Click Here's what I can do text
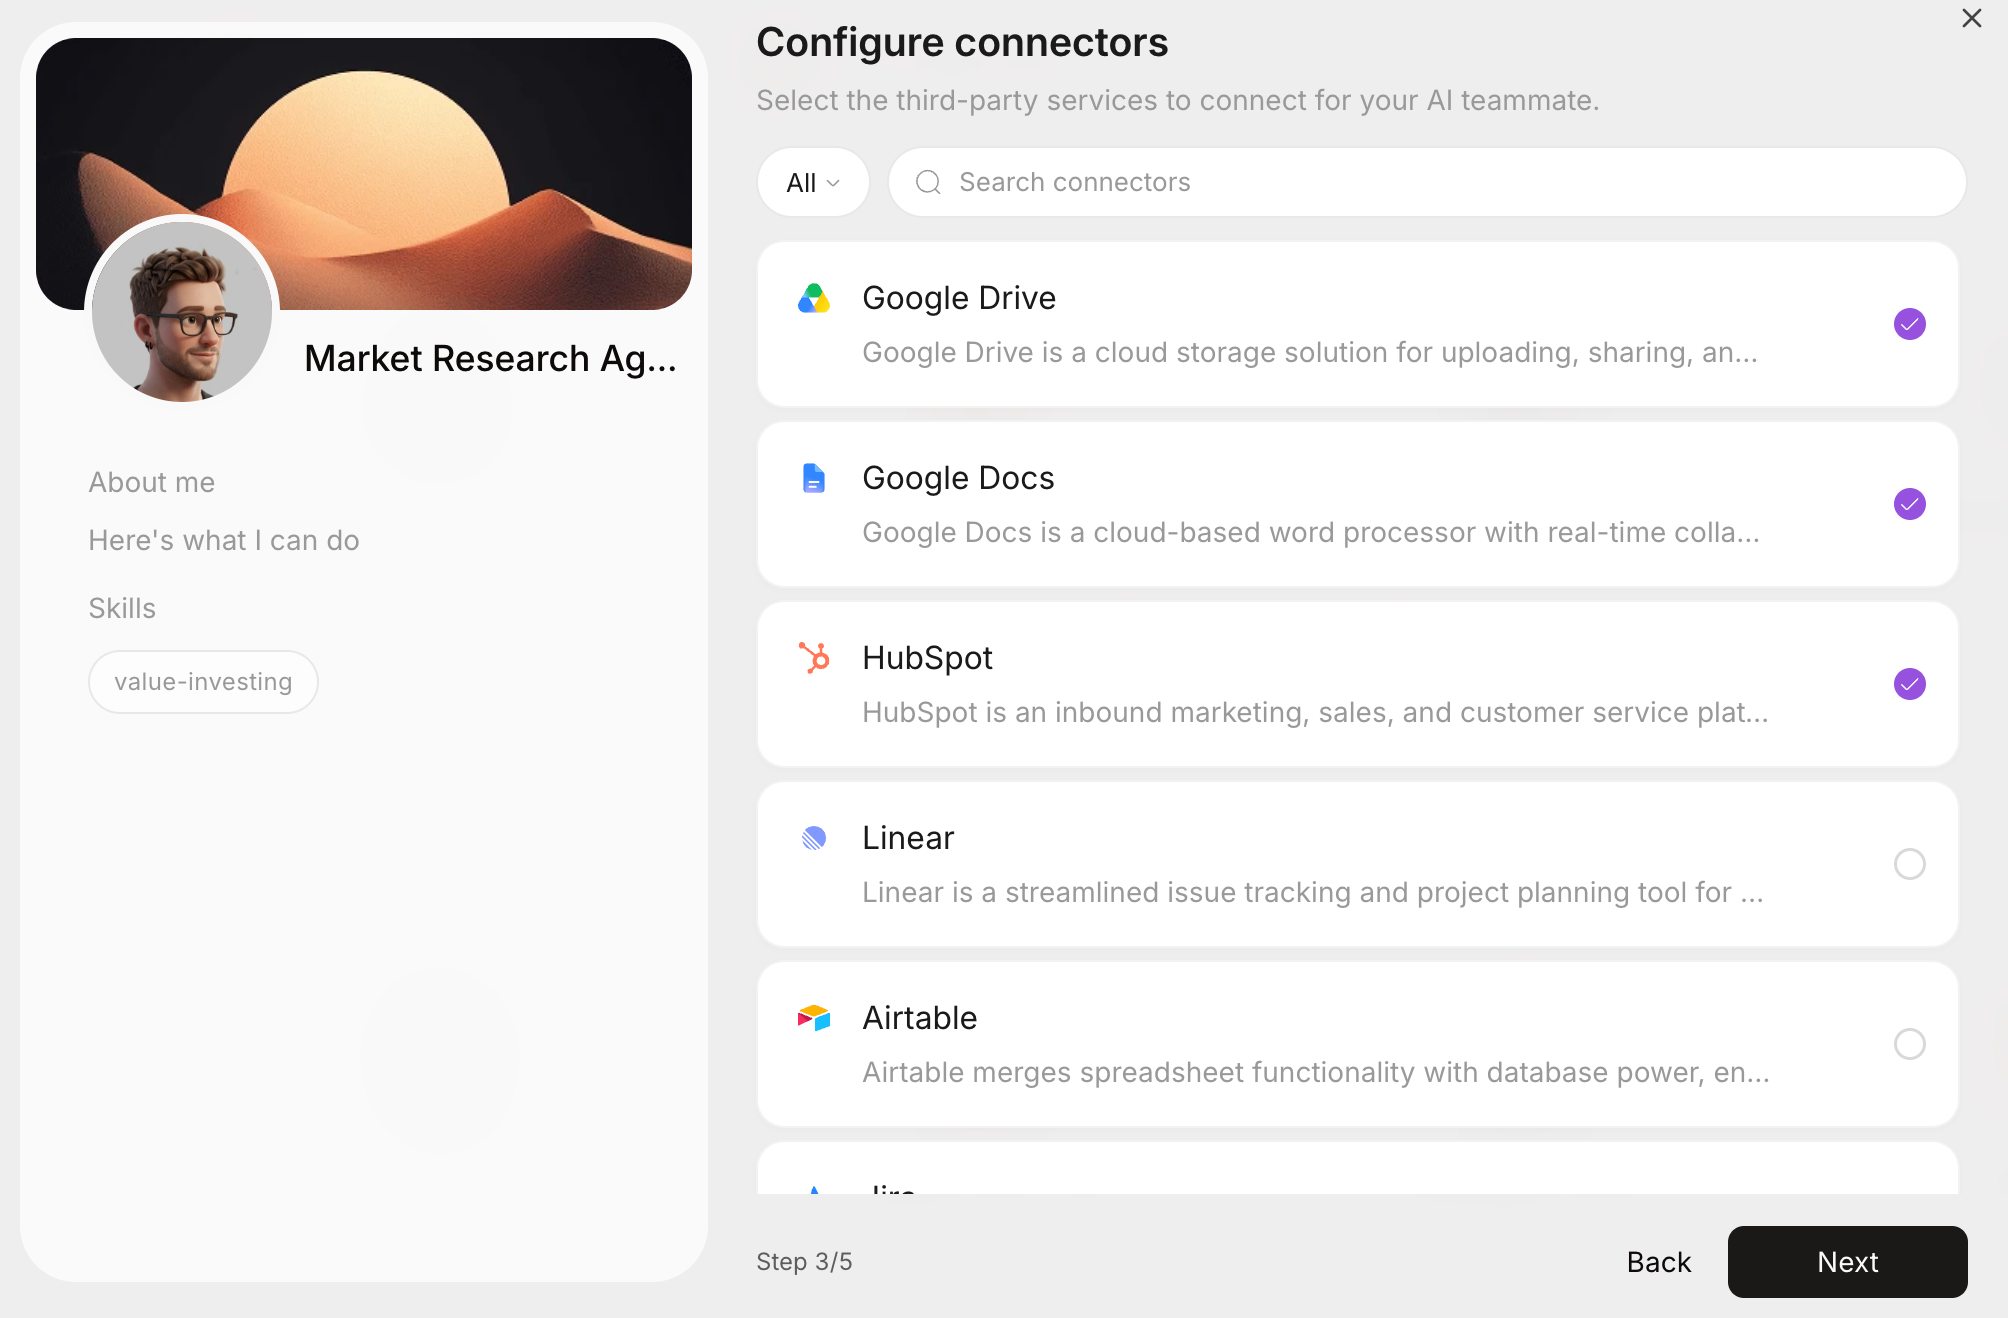The height and width of the screenshot is (1318, 2008). click(224, 540)
